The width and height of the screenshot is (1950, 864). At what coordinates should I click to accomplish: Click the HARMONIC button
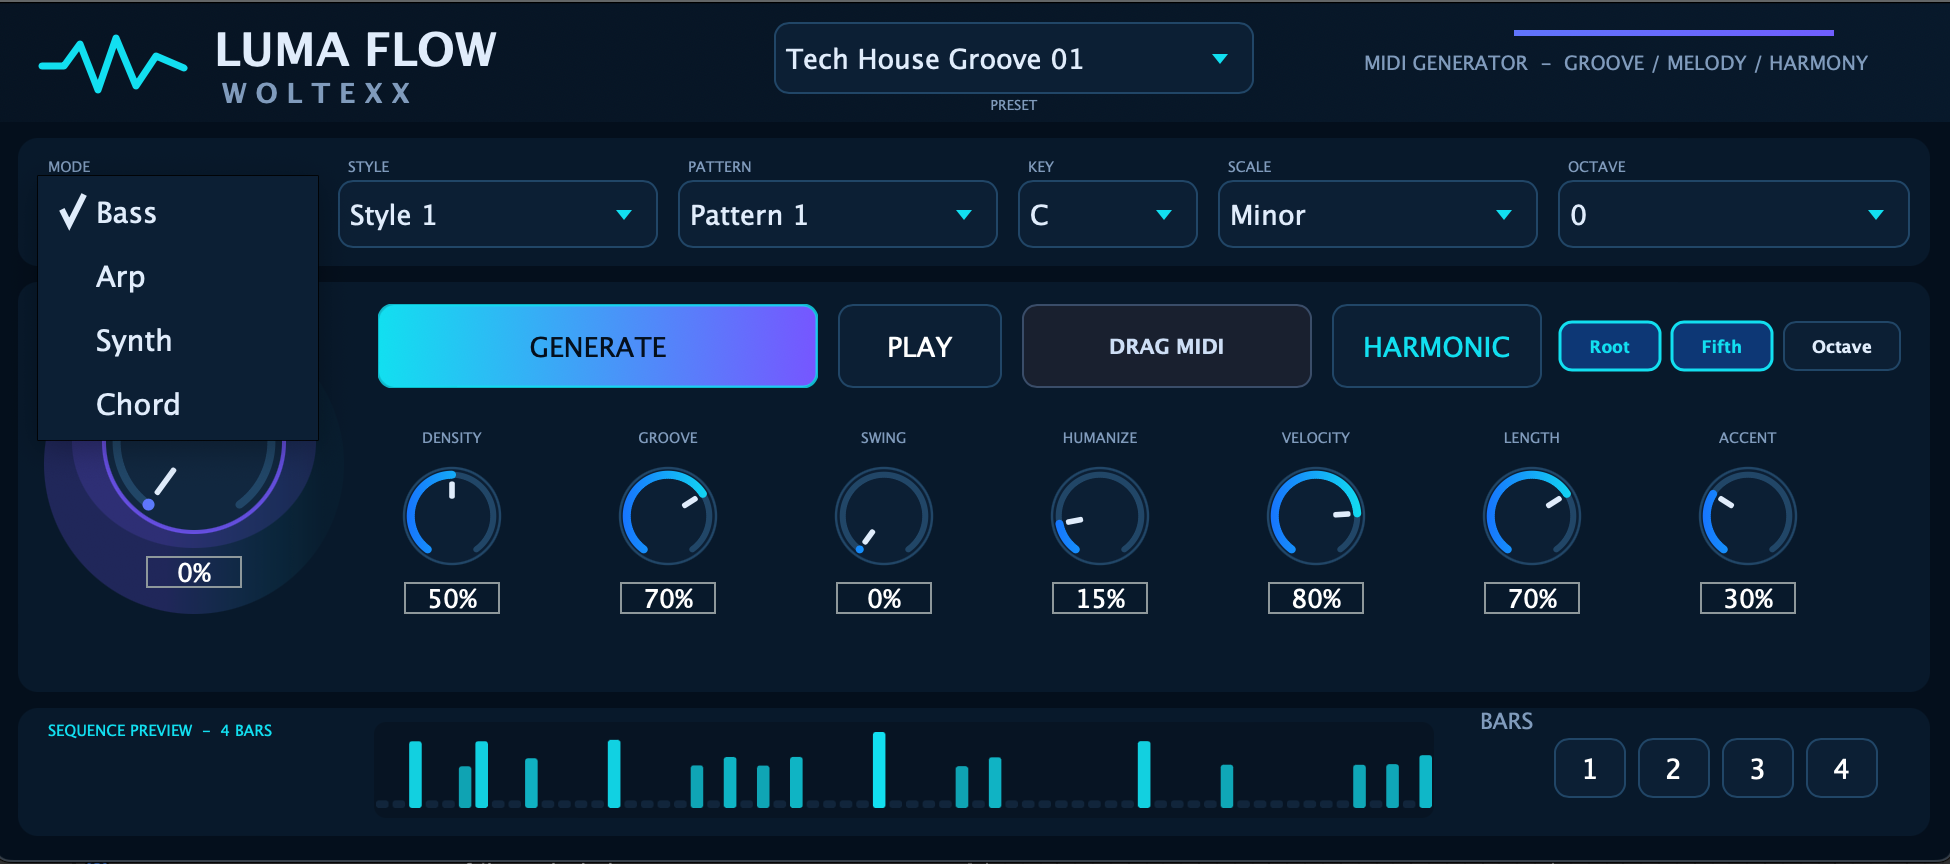click(1436, 346)
